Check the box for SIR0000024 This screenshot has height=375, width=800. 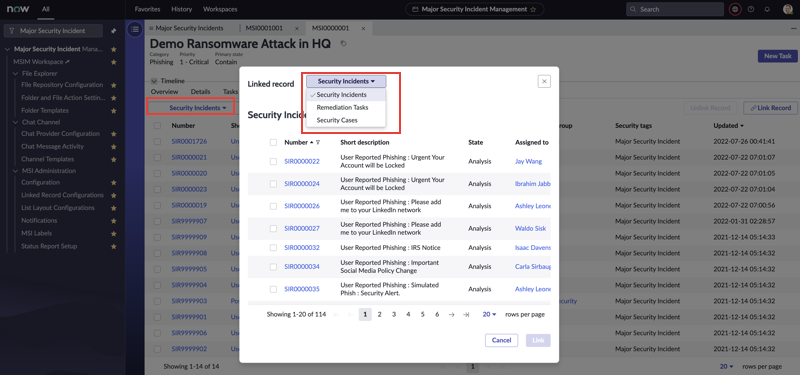pyautogui.click(x=273, y=184)
